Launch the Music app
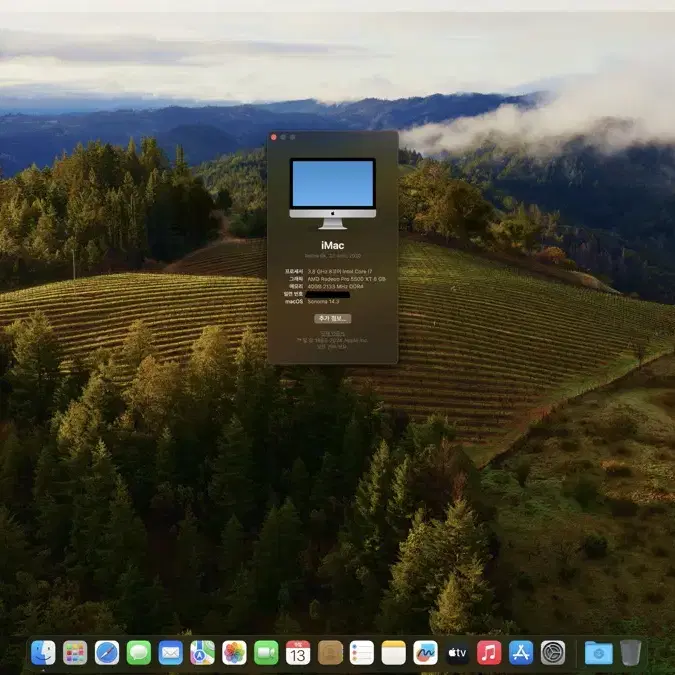This screenshot has width=675, height=675. click(x=489, y=653)
